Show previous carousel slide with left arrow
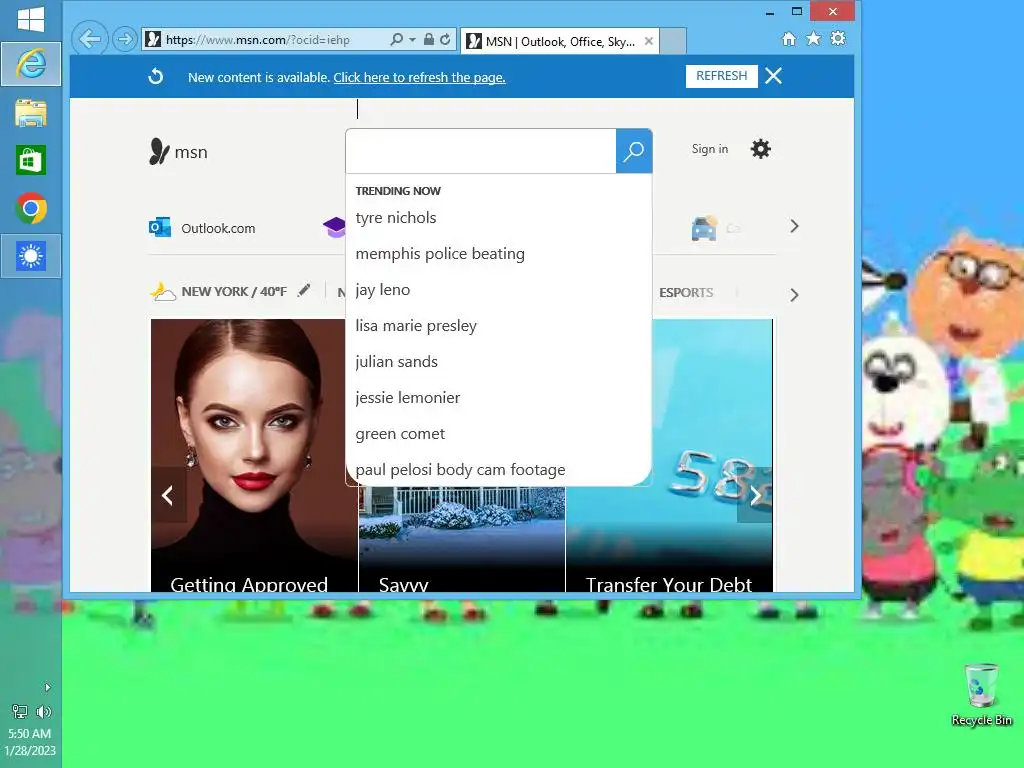Viewport: 1024px width, 768px height. (x=168, y=495)
